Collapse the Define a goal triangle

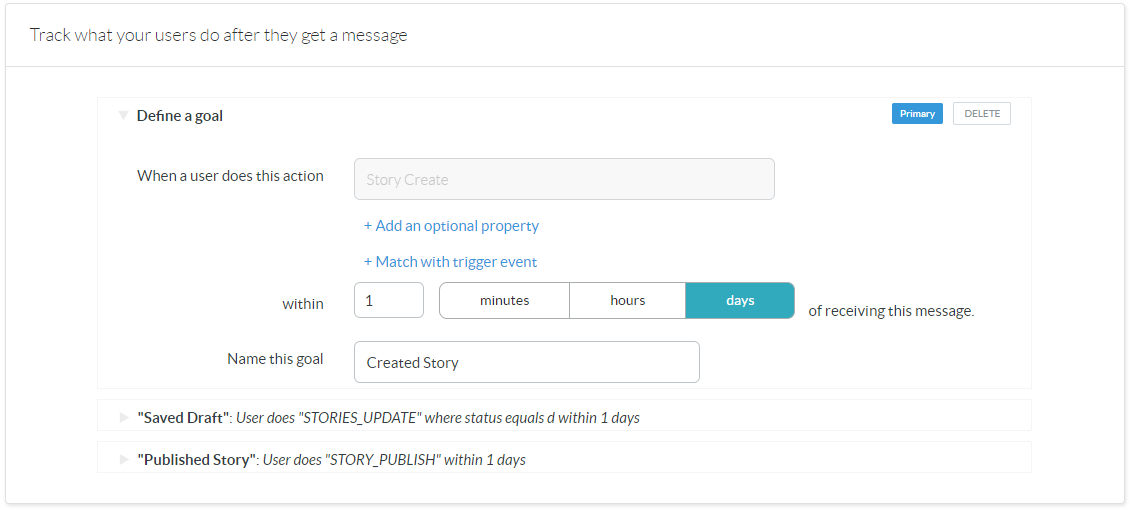[123, 116]
